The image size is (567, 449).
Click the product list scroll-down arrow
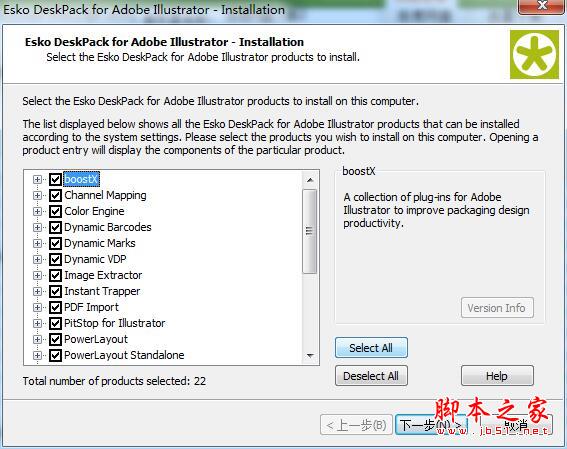(x=310, y=356)
